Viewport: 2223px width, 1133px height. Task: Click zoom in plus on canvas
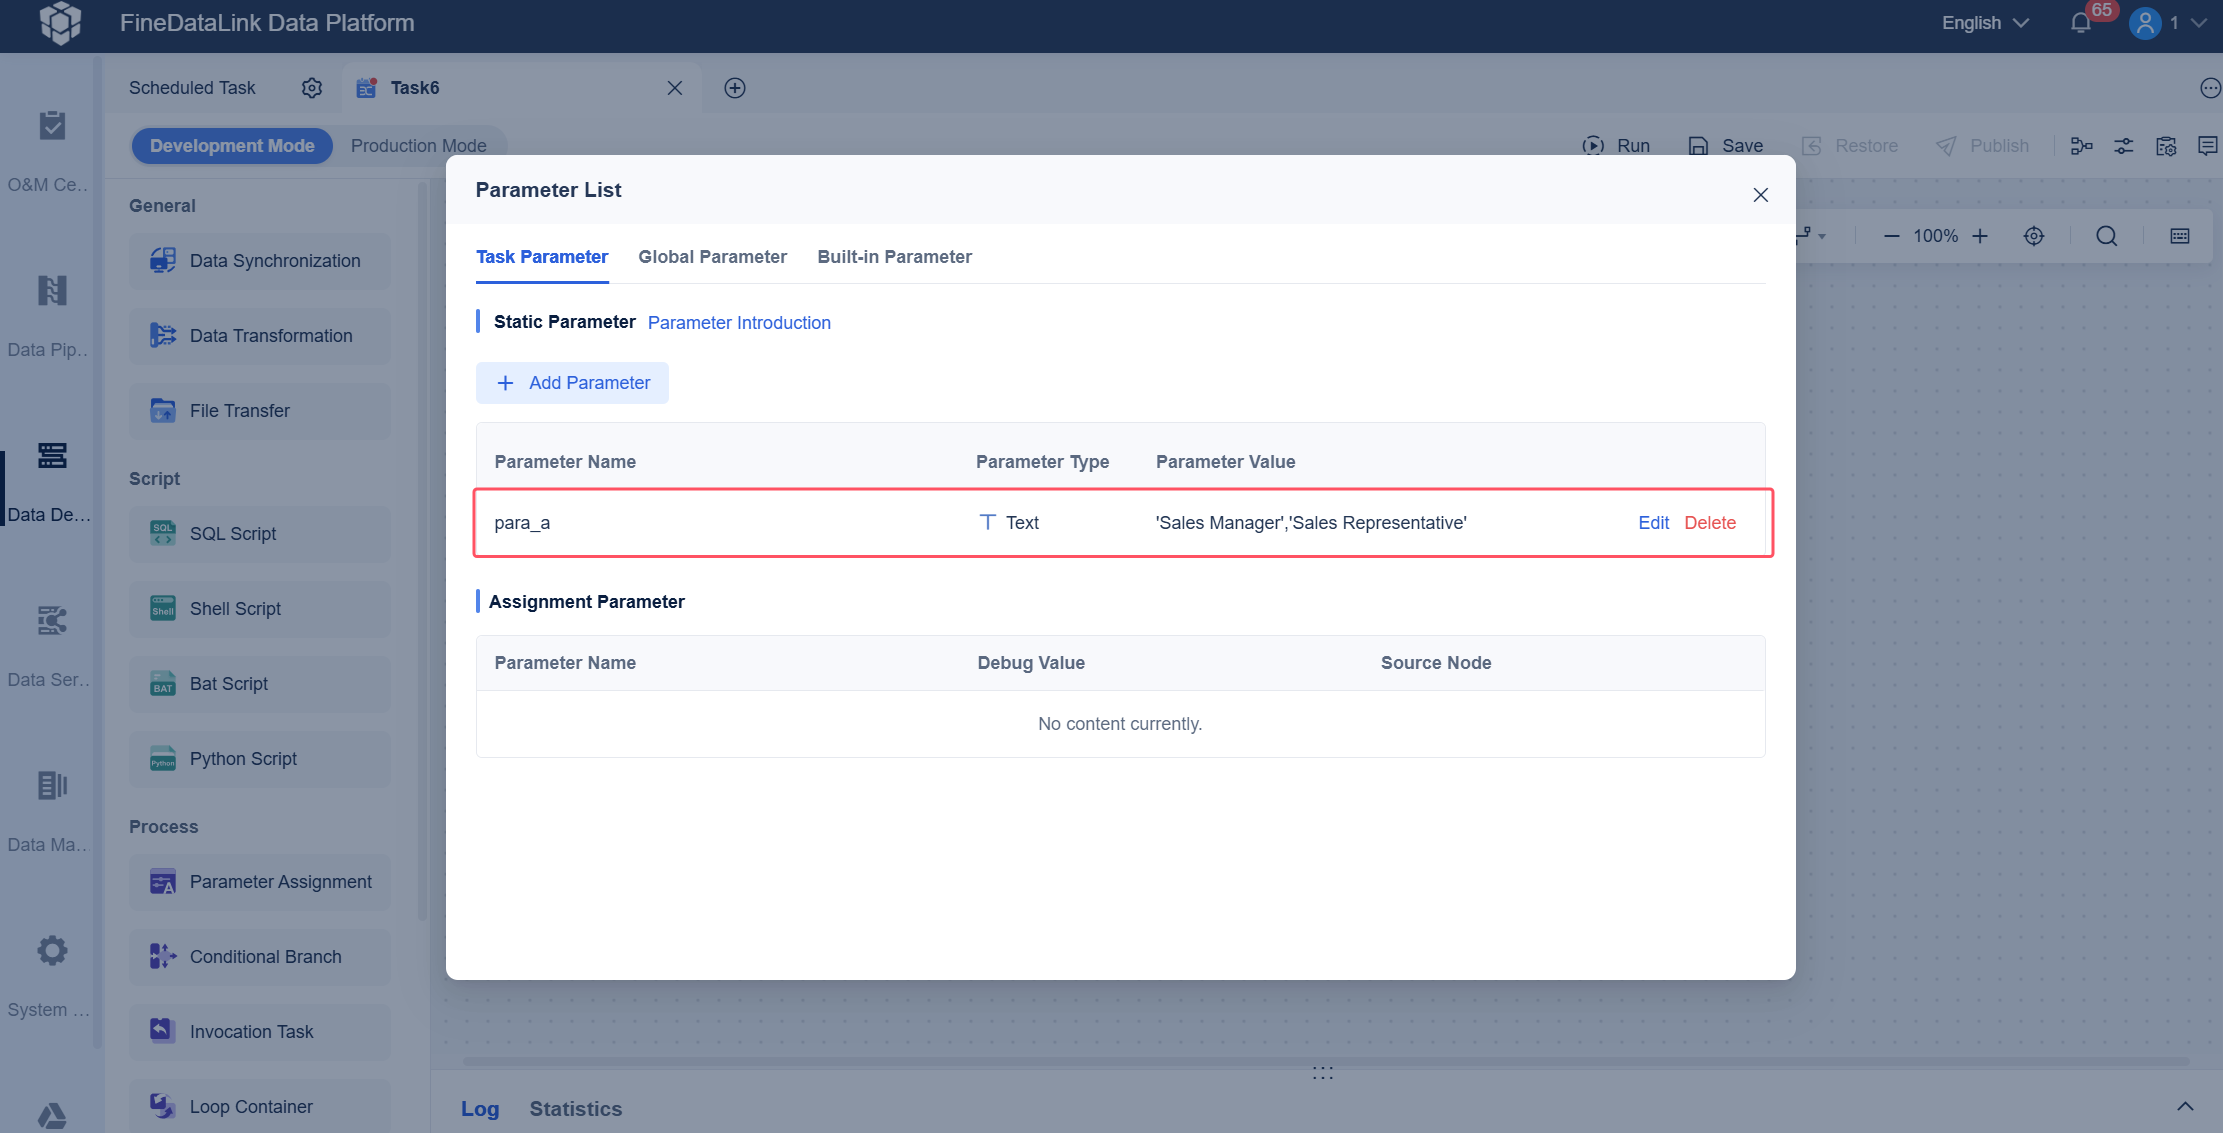point(1980,236)
